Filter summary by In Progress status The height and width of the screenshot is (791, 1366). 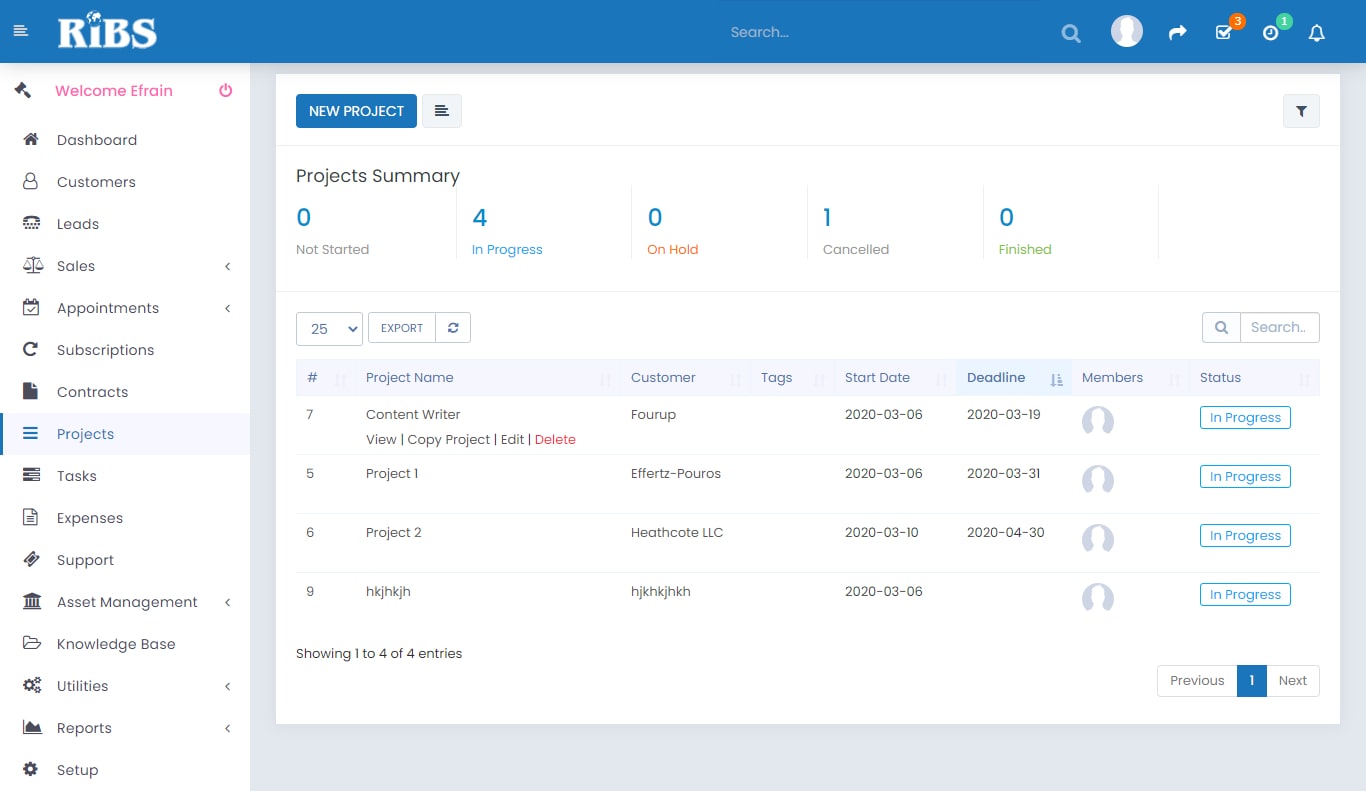507,250
